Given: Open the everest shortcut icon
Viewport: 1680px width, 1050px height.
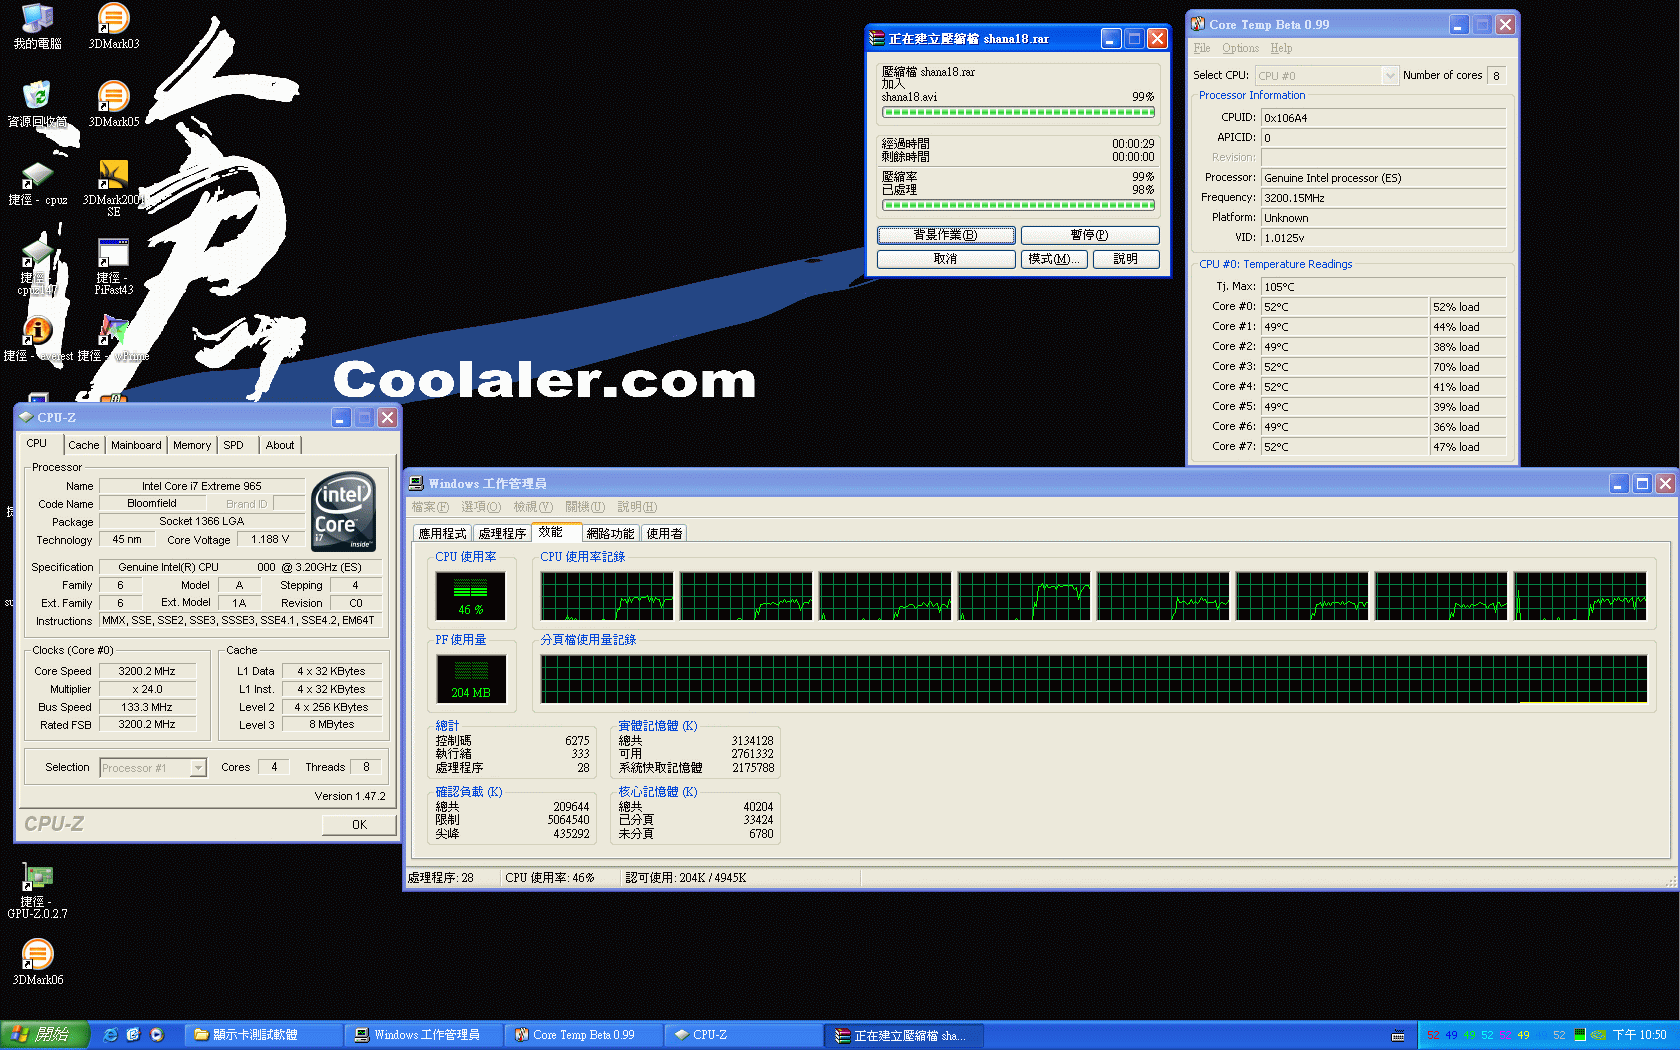Looking at the screenshot, I should coord(38,338).
